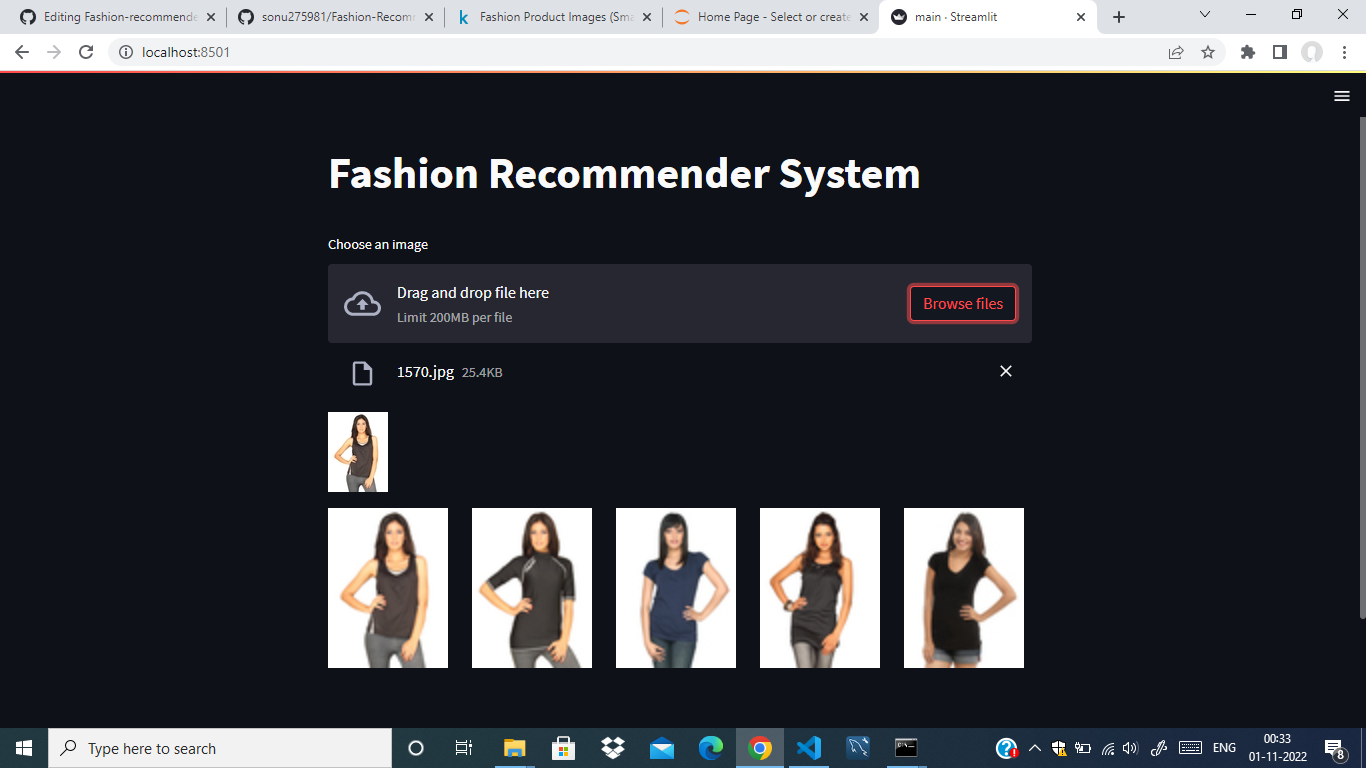The width and height of the screenshot is (1366, 768).
Task: Reload the localhost page
Action: click(85, 51)
